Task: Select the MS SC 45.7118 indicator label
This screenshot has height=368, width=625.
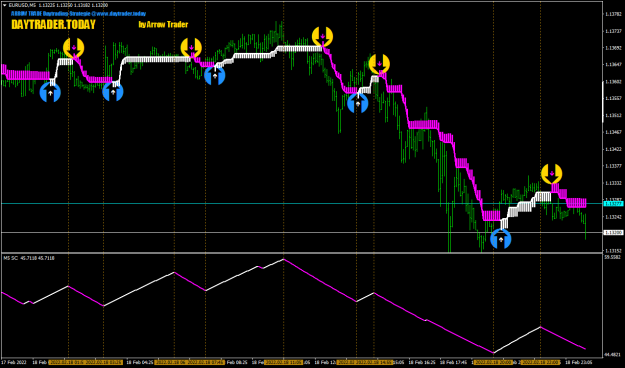Action: (29, 258)
